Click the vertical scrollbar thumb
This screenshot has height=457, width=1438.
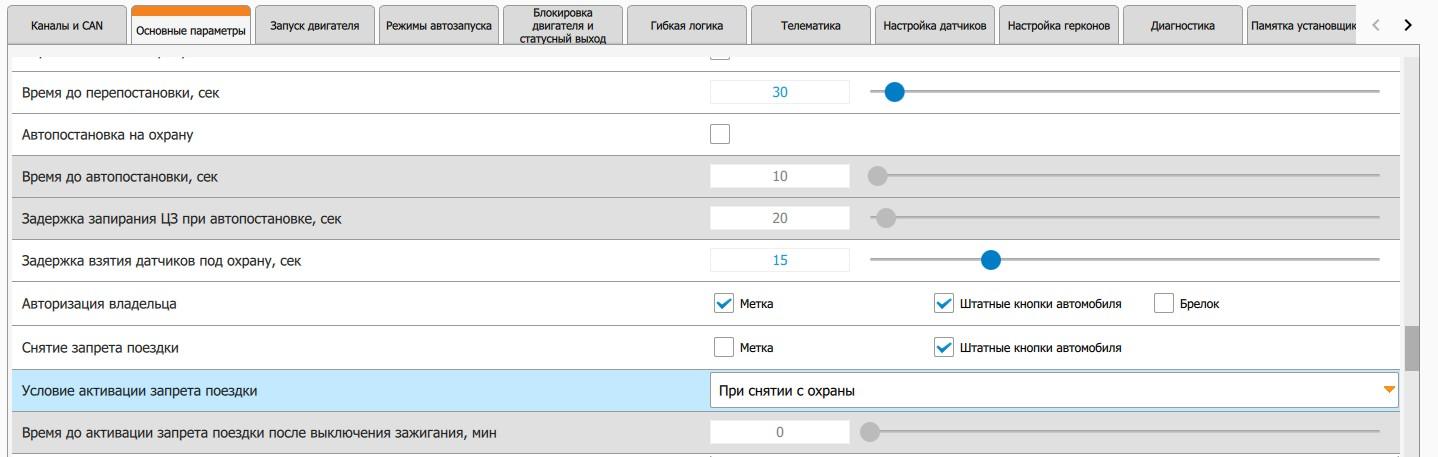point(1412,349)
